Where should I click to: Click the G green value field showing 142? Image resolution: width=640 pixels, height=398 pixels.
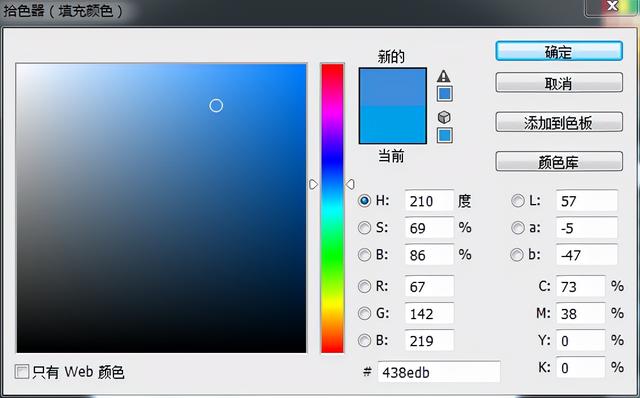pos(429,314)
